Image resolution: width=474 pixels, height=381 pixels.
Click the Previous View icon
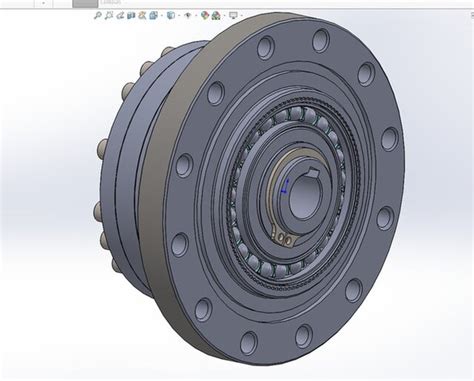(x=120, y=15)
